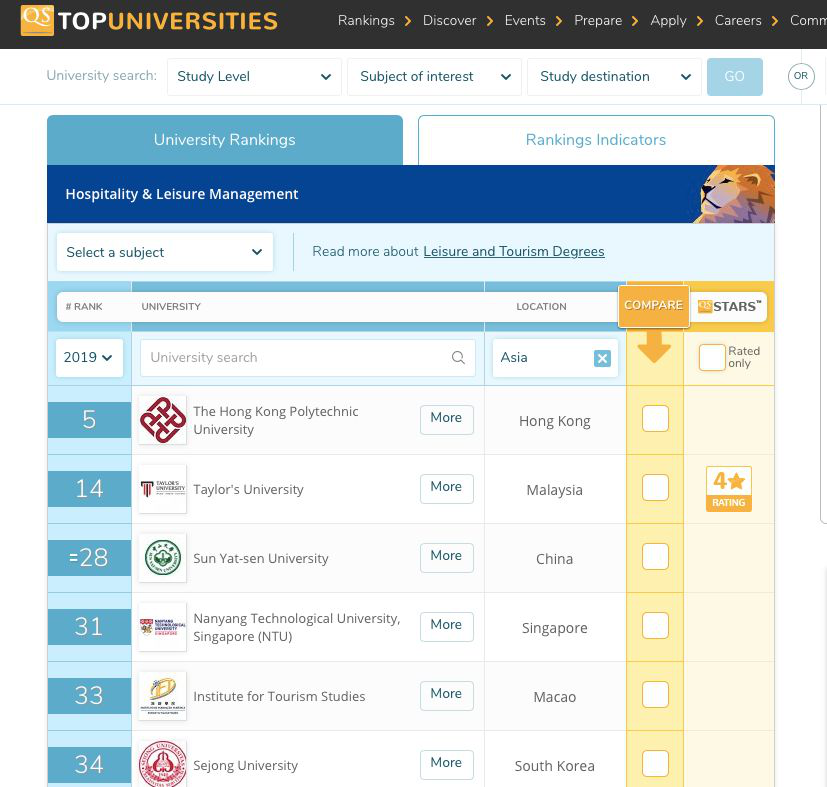Open the Events menu
This screenshot has height=787, width=827.
tap(525, 21)
